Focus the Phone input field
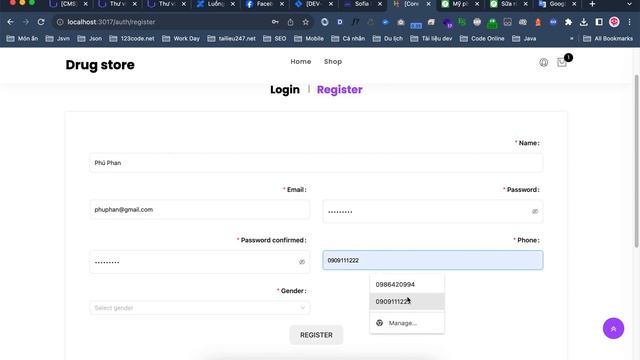The height and width of the screenshot is (360, 640). point(433,260)
